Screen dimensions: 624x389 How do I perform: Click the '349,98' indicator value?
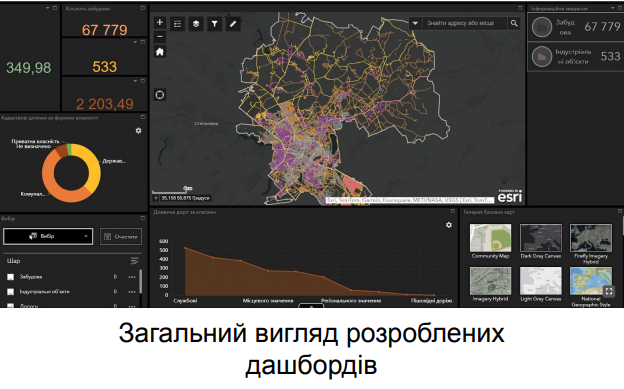[x=29, y=68]
